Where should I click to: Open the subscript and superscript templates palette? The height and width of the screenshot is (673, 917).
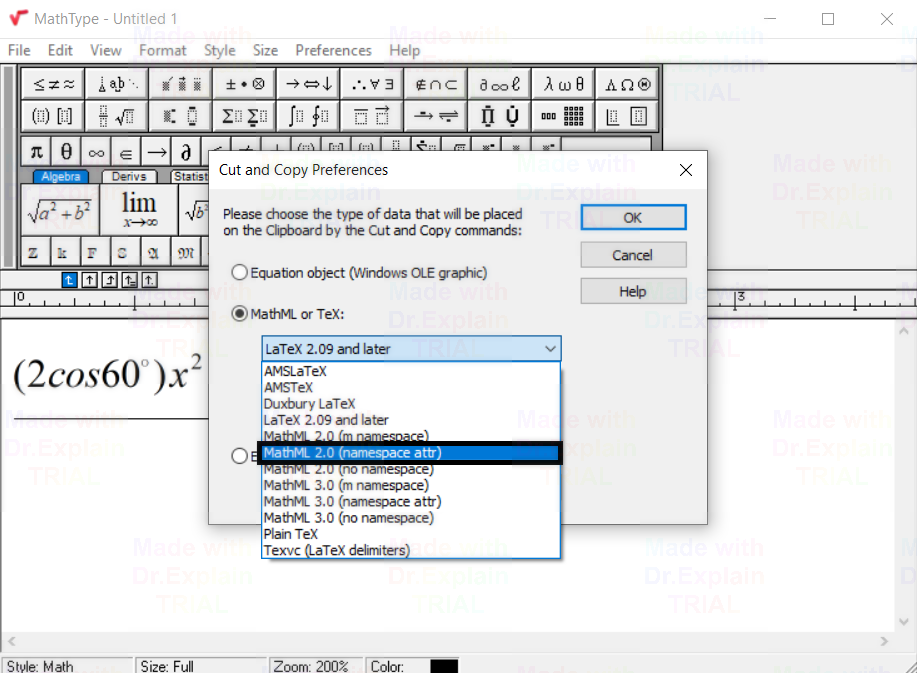pos(181,116)
